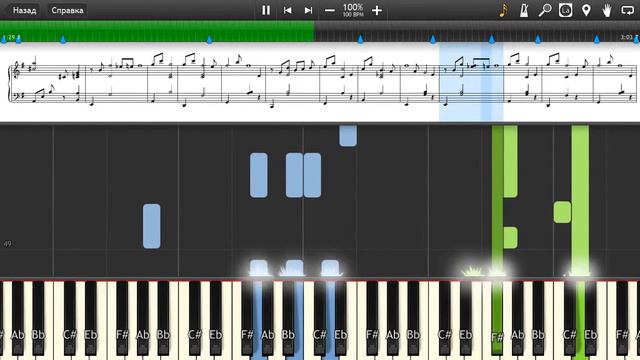Click the short blue note at top of roll
The image size is (640, 360).
point(348,136)
